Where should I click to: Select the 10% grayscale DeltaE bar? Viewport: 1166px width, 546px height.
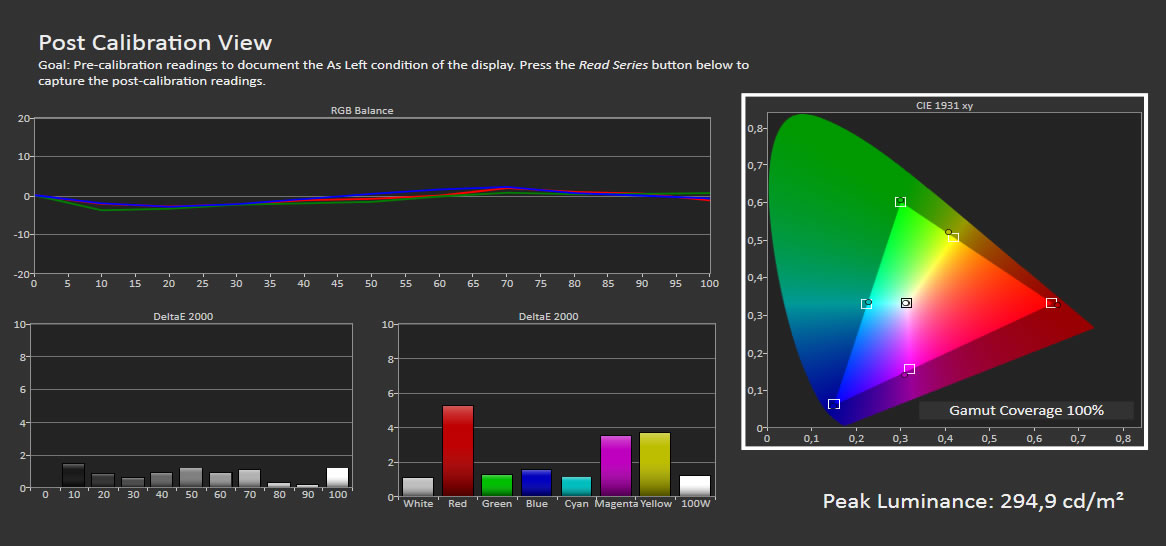pos(73,475)
